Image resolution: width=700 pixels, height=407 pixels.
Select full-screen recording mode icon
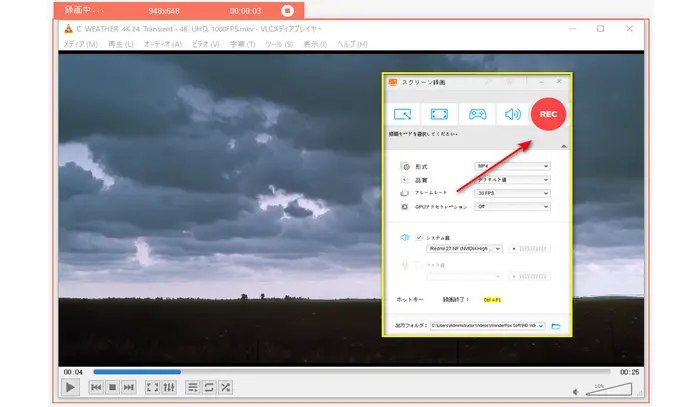[x=440, y=114]
